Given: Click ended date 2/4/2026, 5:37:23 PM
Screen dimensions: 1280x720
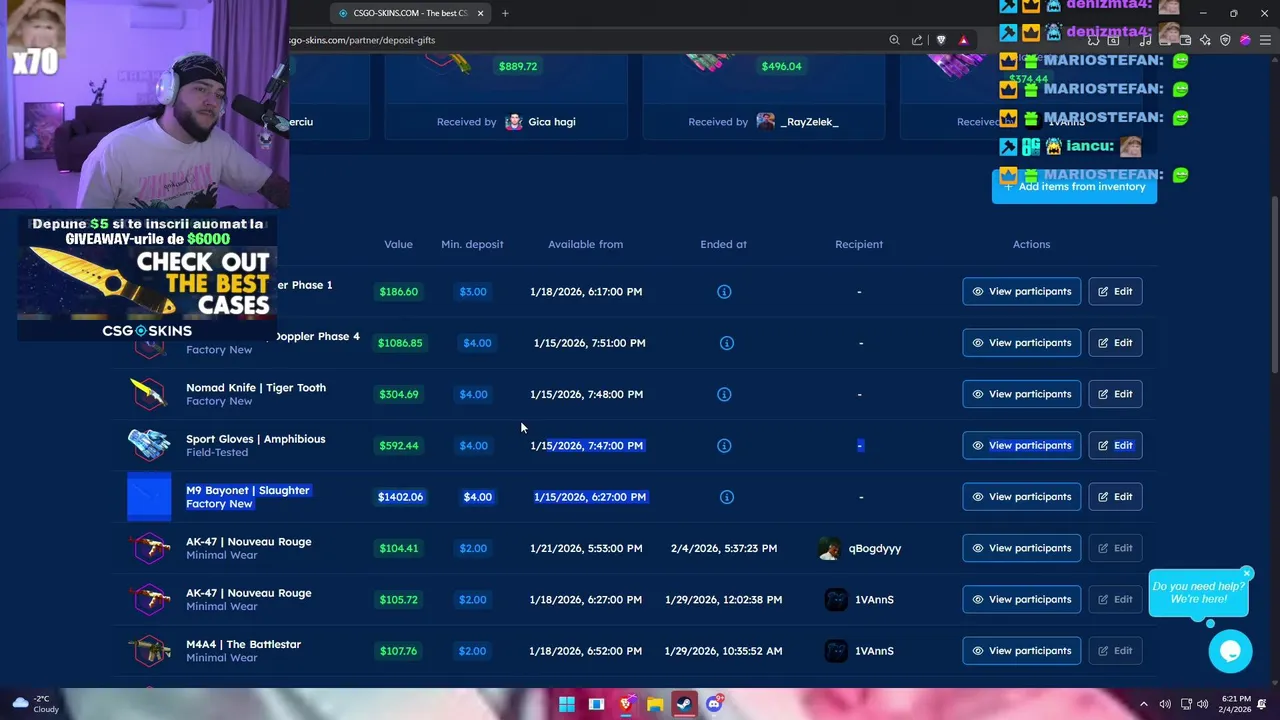Looking at the screenshot, I should [724, 548].
